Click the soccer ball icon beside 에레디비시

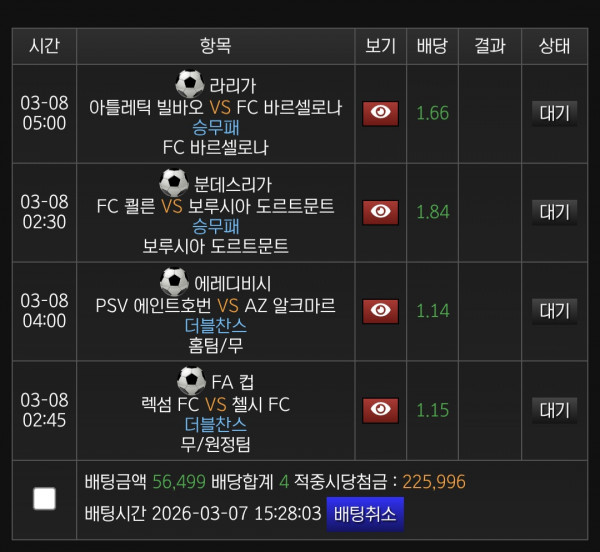pyautogui.click(x=174, y=282)
